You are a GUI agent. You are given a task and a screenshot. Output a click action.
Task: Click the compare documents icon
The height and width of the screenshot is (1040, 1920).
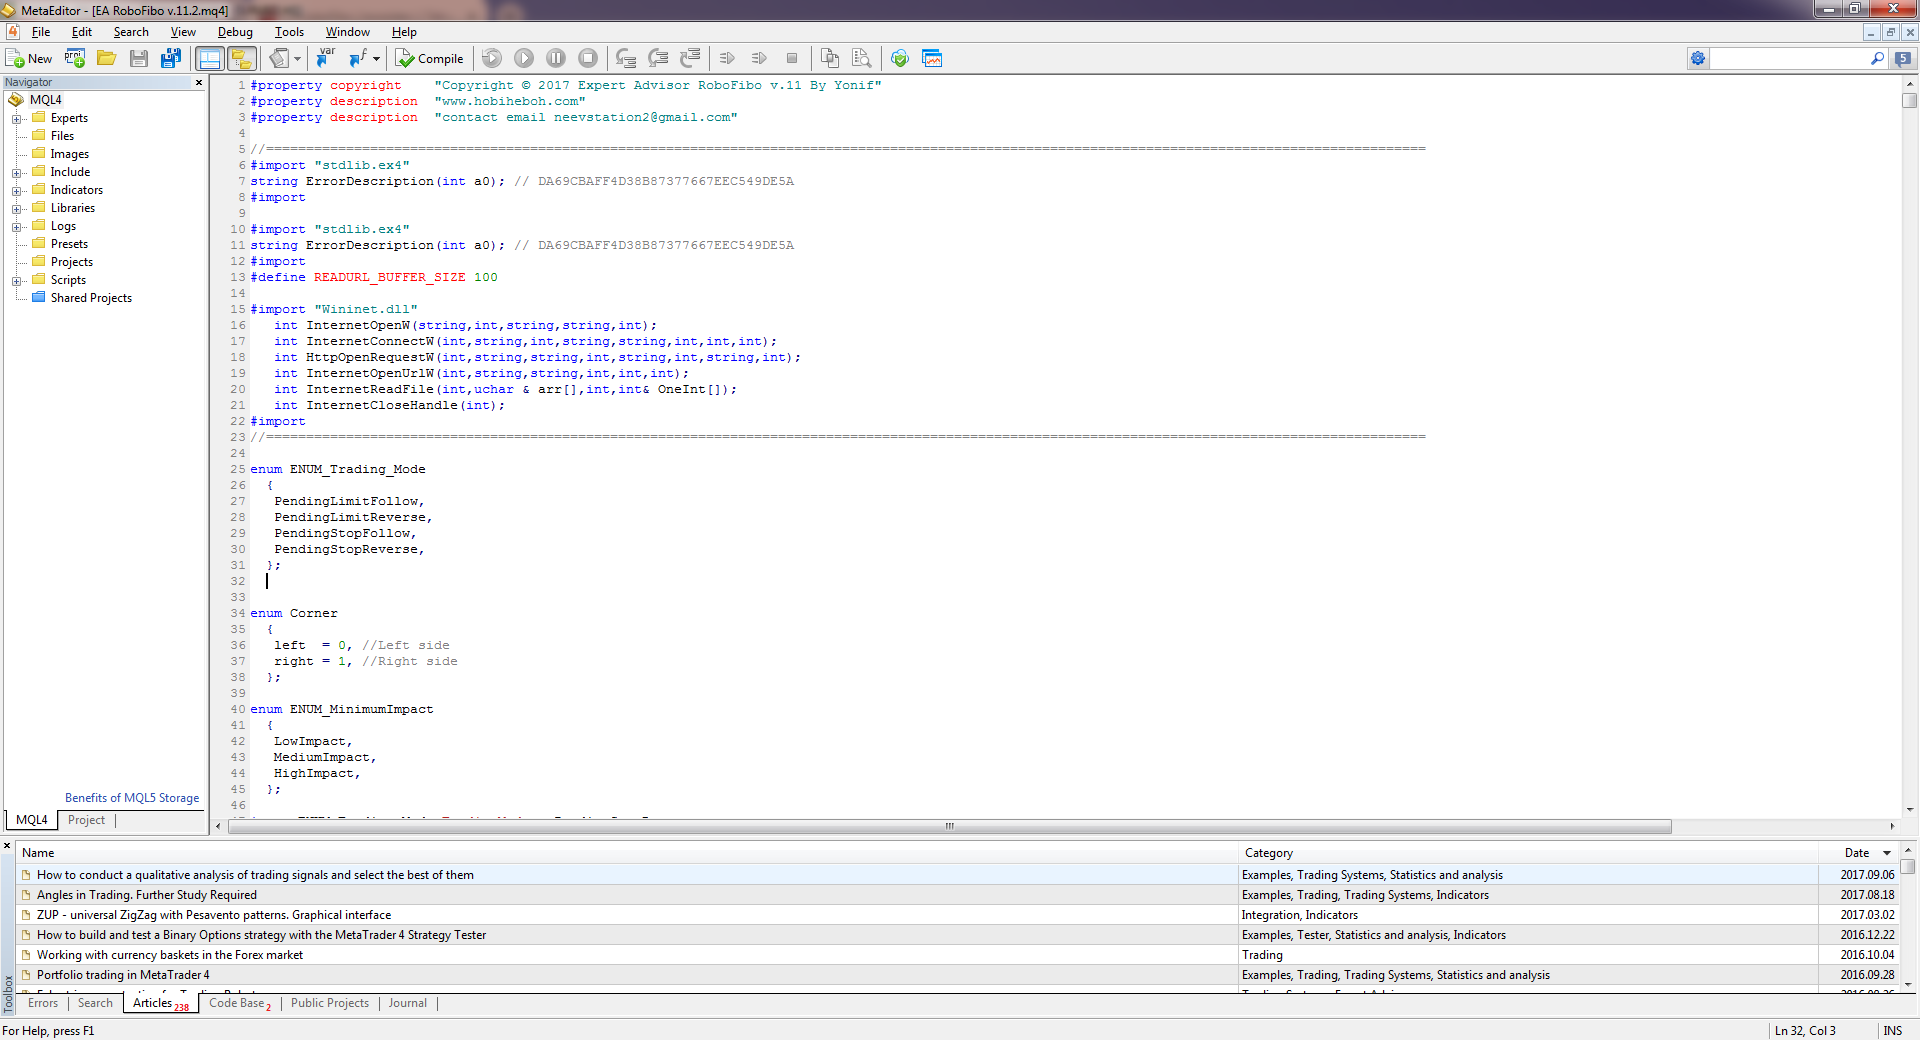coord(829,58)
